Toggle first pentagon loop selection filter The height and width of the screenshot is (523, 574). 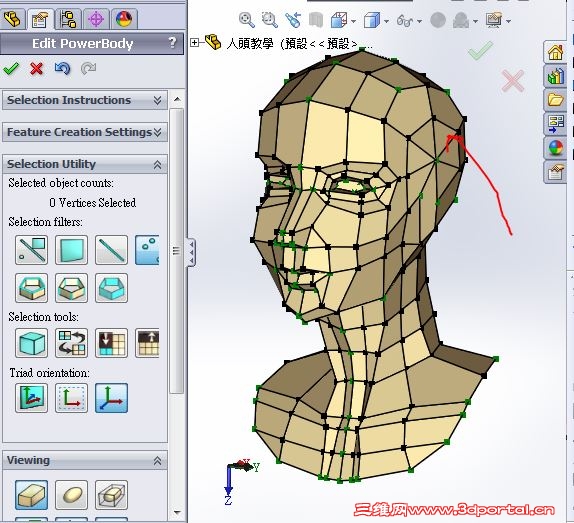pos(31,288)
